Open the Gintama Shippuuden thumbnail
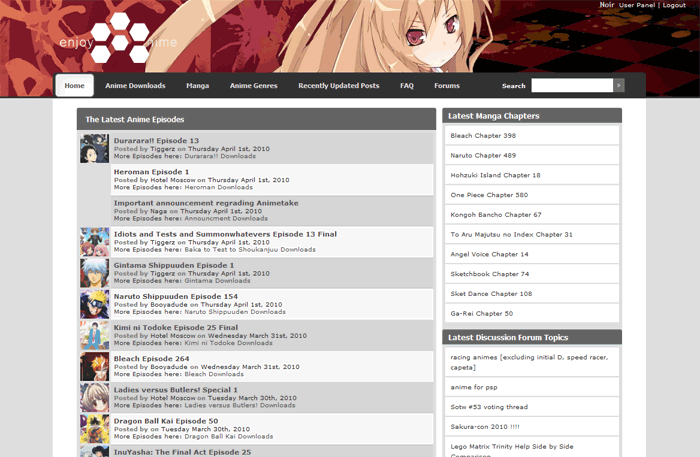This screenshot has width=700, height=457. (95, 273)
